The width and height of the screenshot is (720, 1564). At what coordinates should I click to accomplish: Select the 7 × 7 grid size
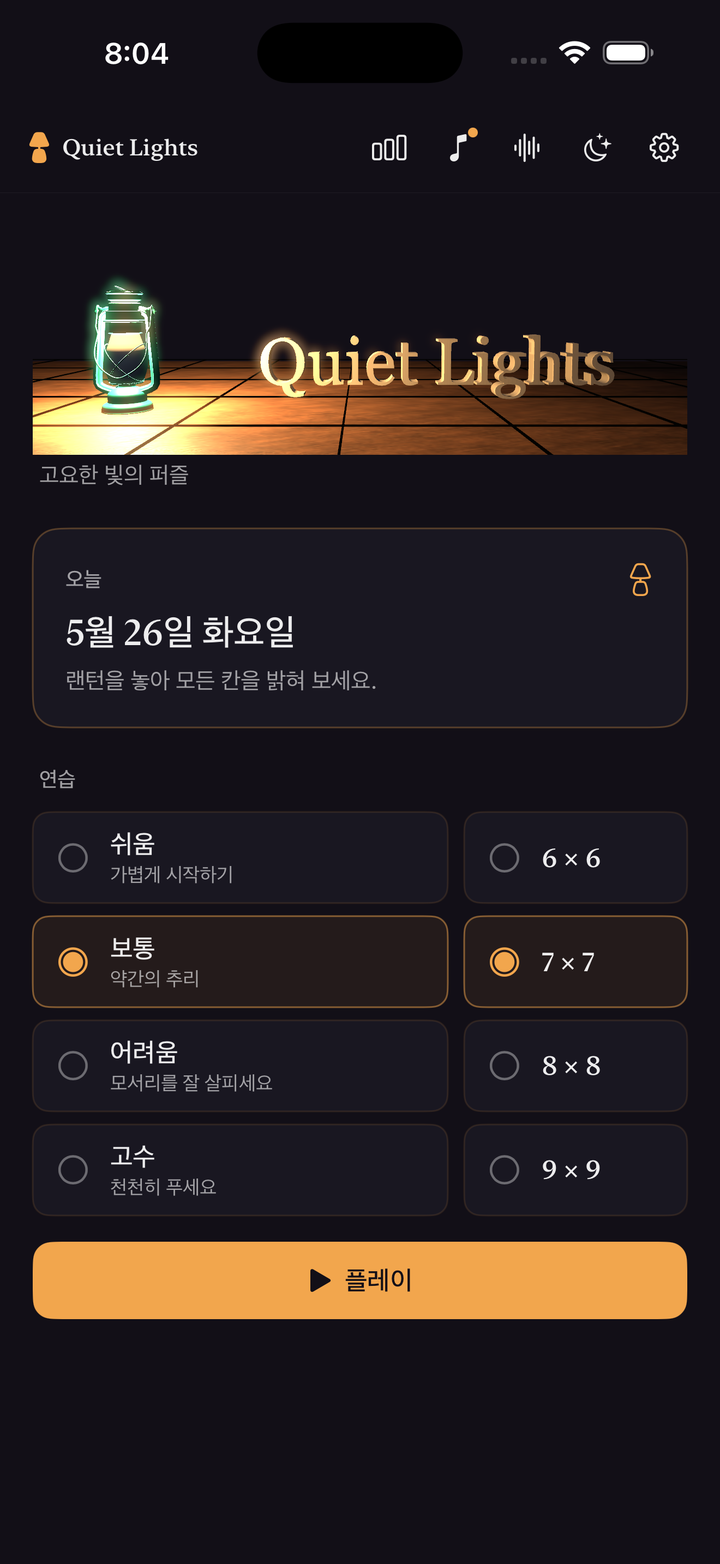pos(576,962)
